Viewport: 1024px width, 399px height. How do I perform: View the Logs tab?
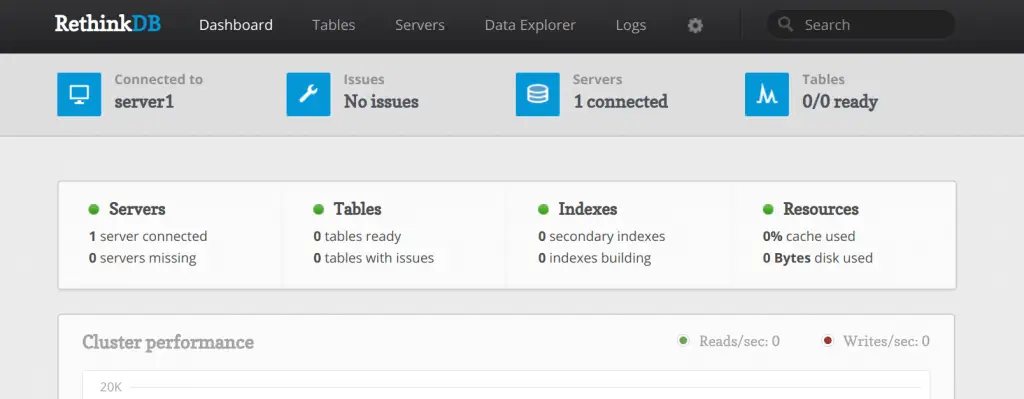631,25
